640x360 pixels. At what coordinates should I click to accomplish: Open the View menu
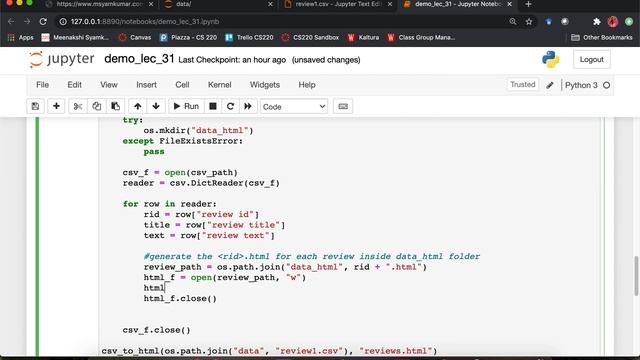point(109,85)
